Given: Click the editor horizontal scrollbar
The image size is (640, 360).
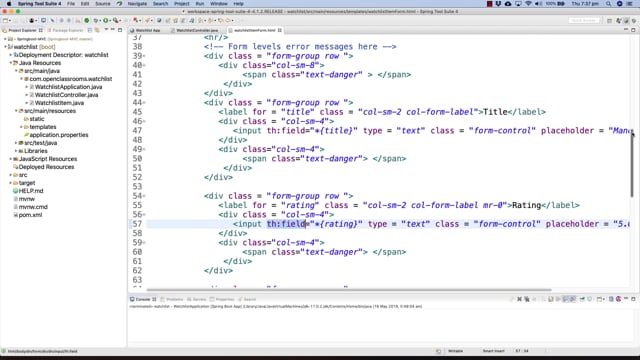Looking at the screenshot, I should pos(349,289).
